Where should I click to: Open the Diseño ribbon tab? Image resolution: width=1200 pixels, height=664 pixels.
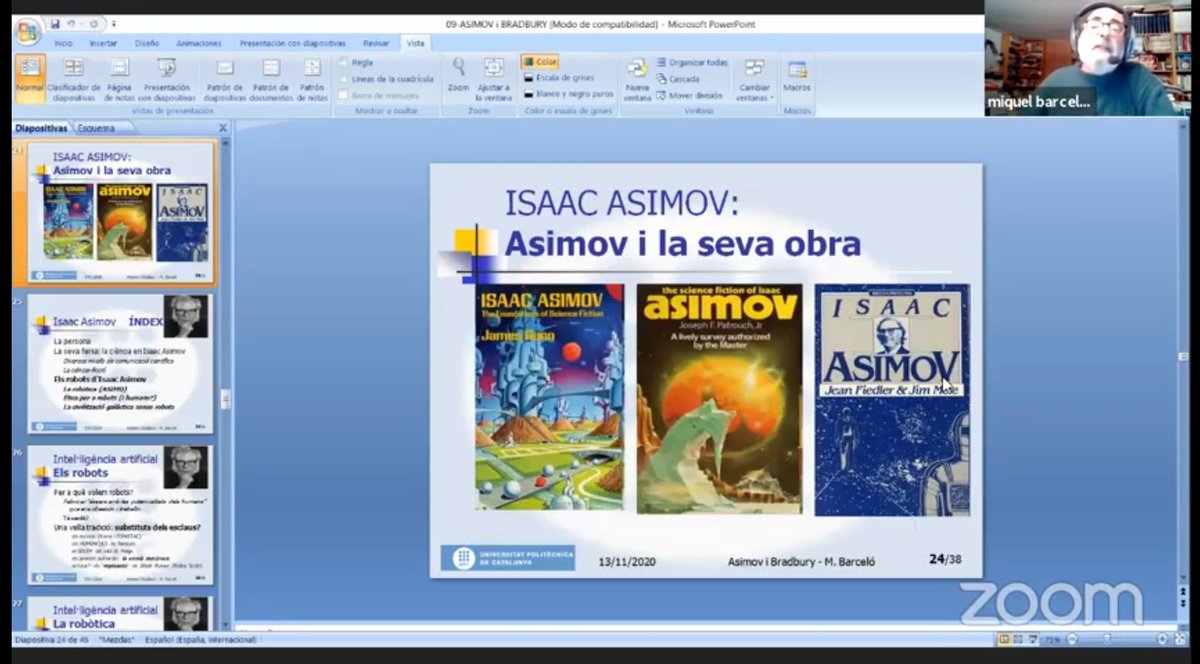147,43
